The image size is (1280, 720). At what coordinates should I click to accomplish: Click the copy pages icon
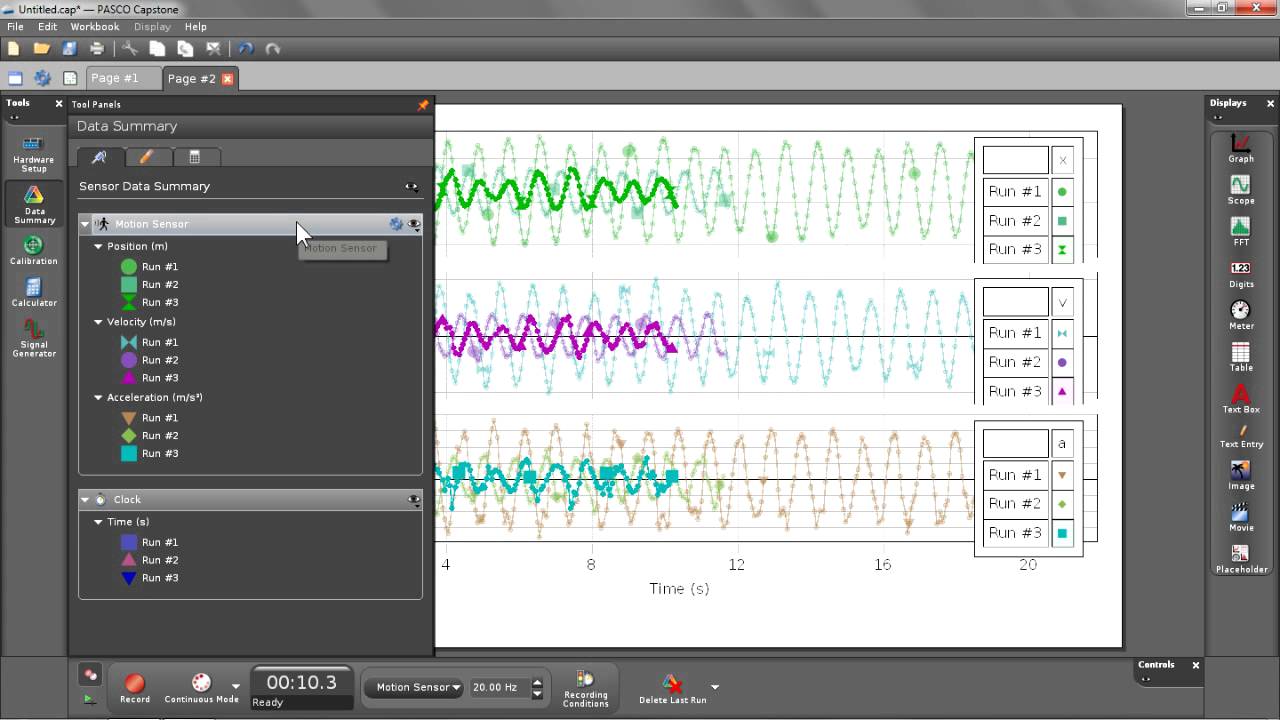(x=157, y=48)
